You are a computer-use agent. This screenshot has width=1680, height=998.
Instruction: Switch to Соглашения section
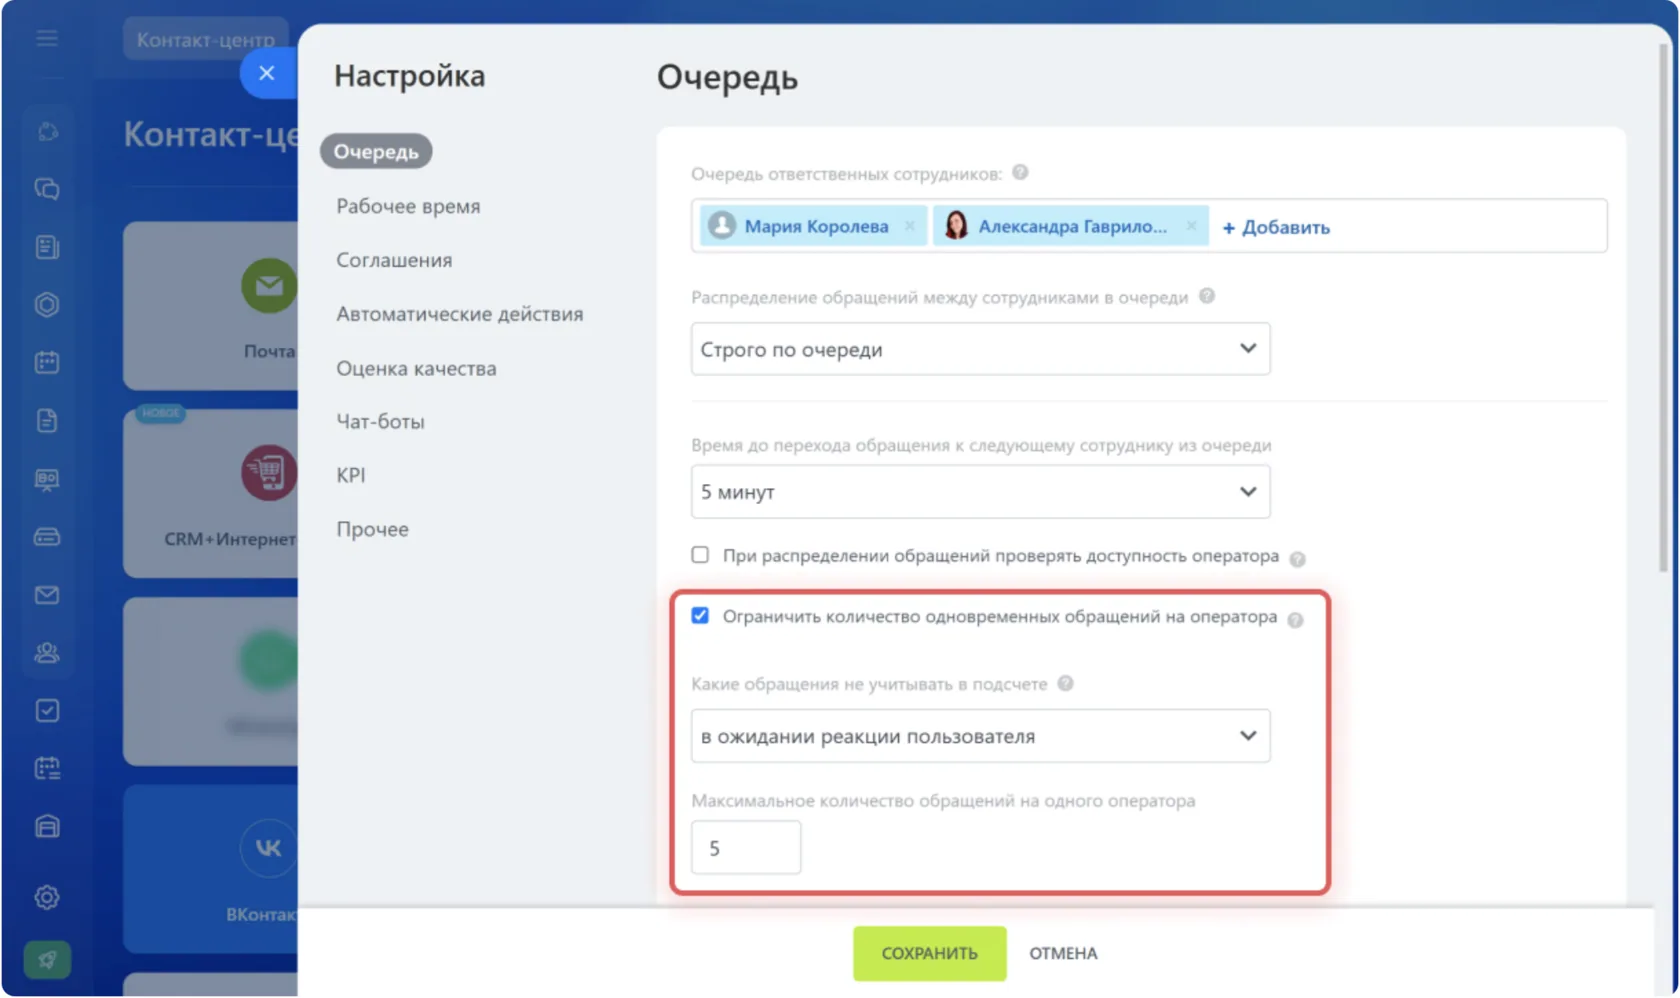[x=394, y=260]
